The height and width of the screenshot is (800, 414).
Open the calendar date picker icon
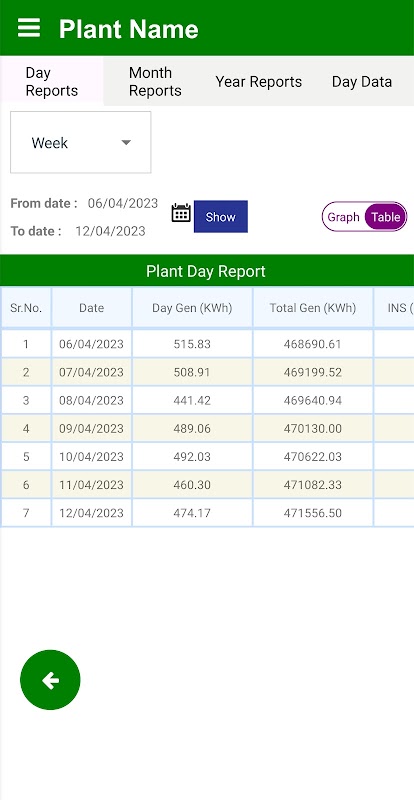pyautogui.click(x=181, y=213)
